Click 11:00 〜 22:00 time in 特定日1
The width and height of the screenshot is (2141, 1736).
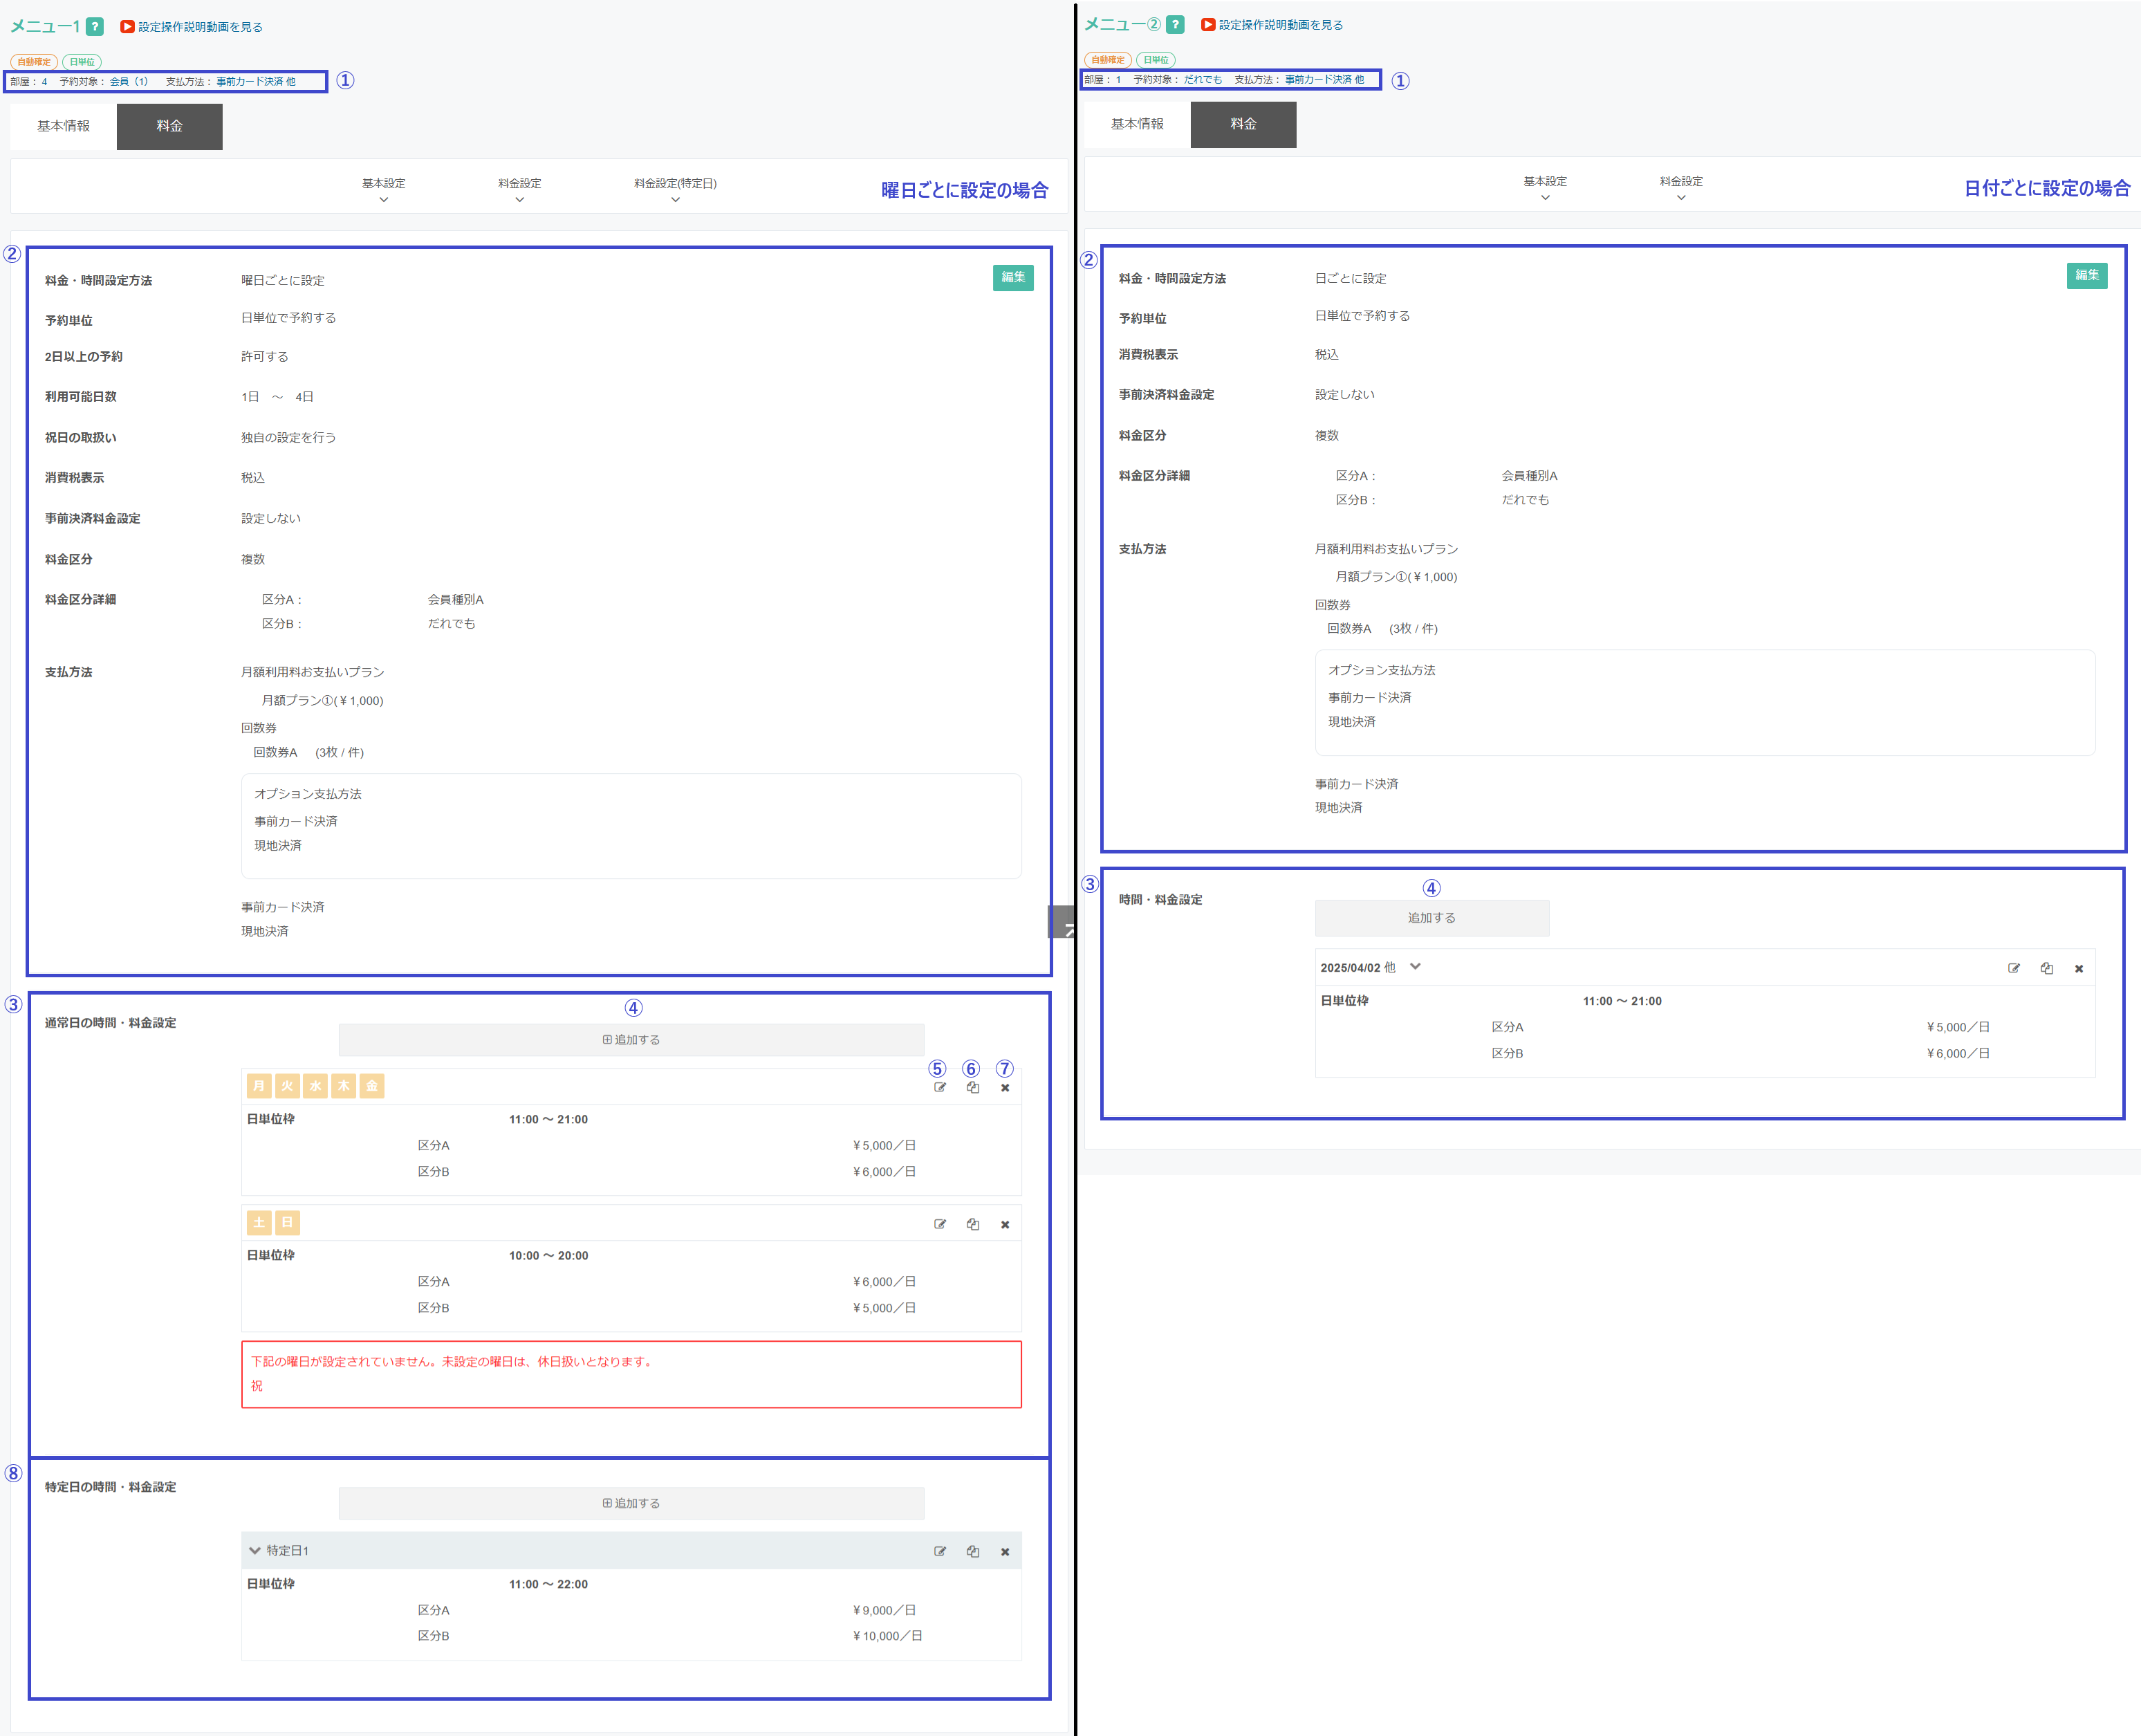point(548,1584)
